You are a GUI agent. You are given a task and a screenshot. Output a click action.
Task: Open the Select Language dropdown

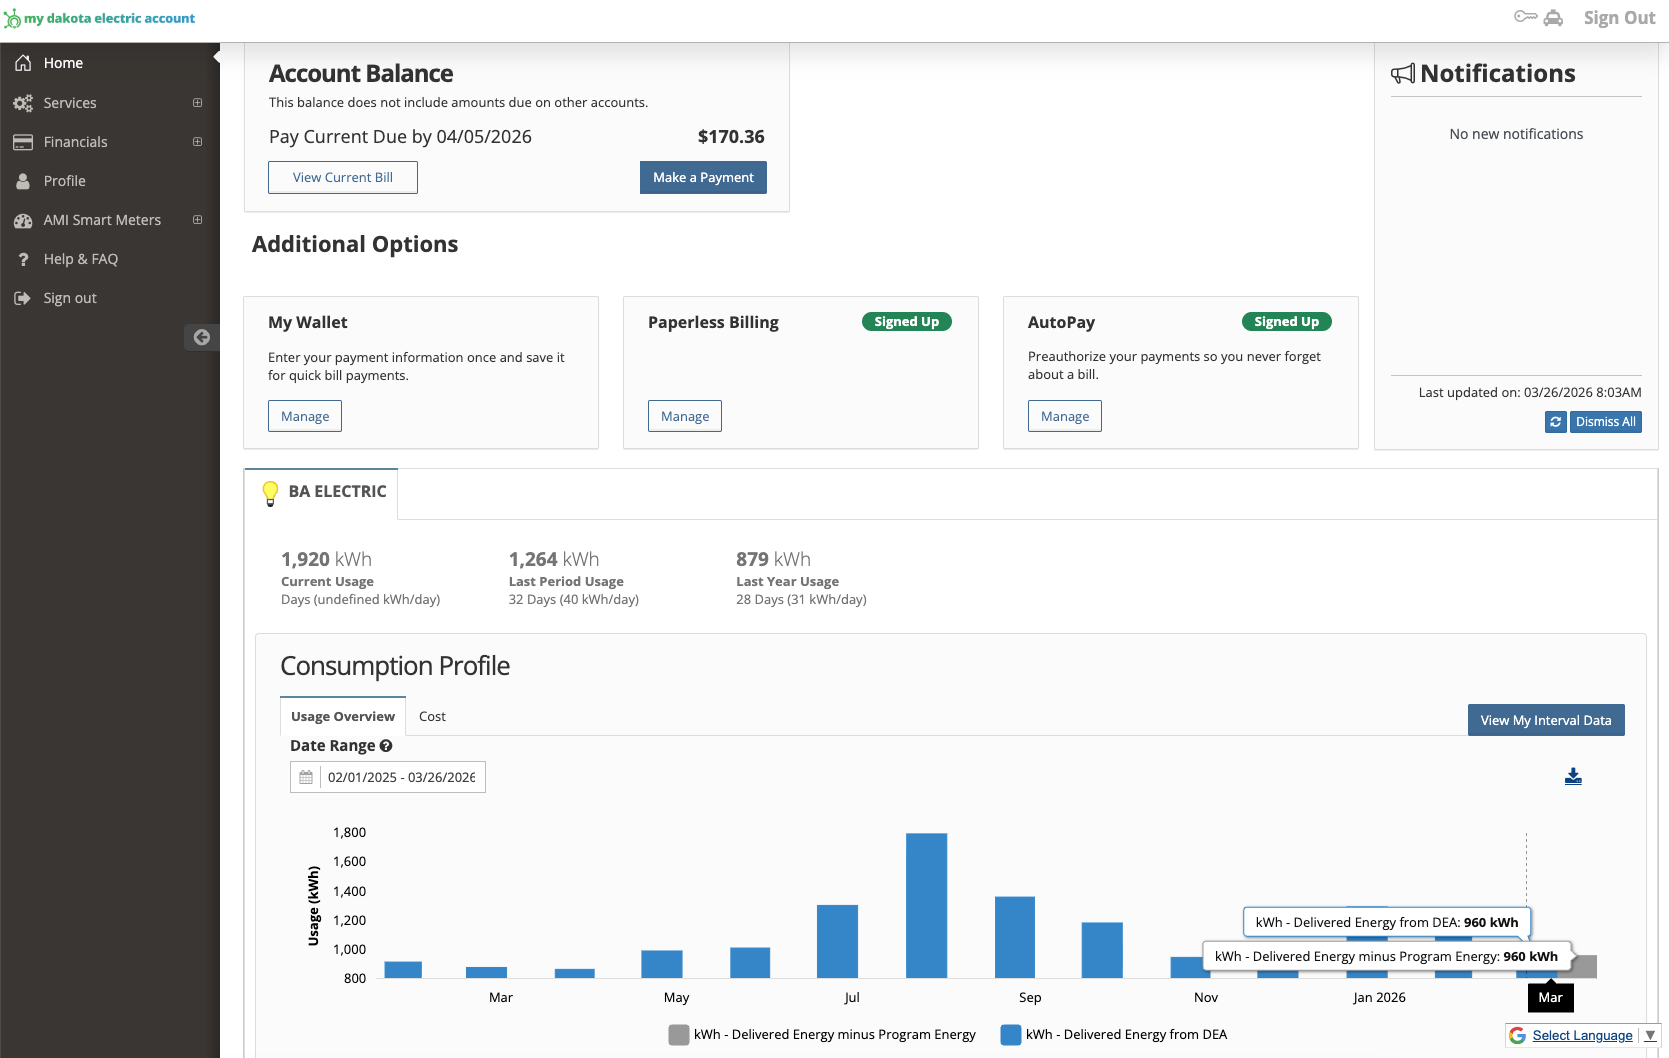(x=1582, y=1035)
